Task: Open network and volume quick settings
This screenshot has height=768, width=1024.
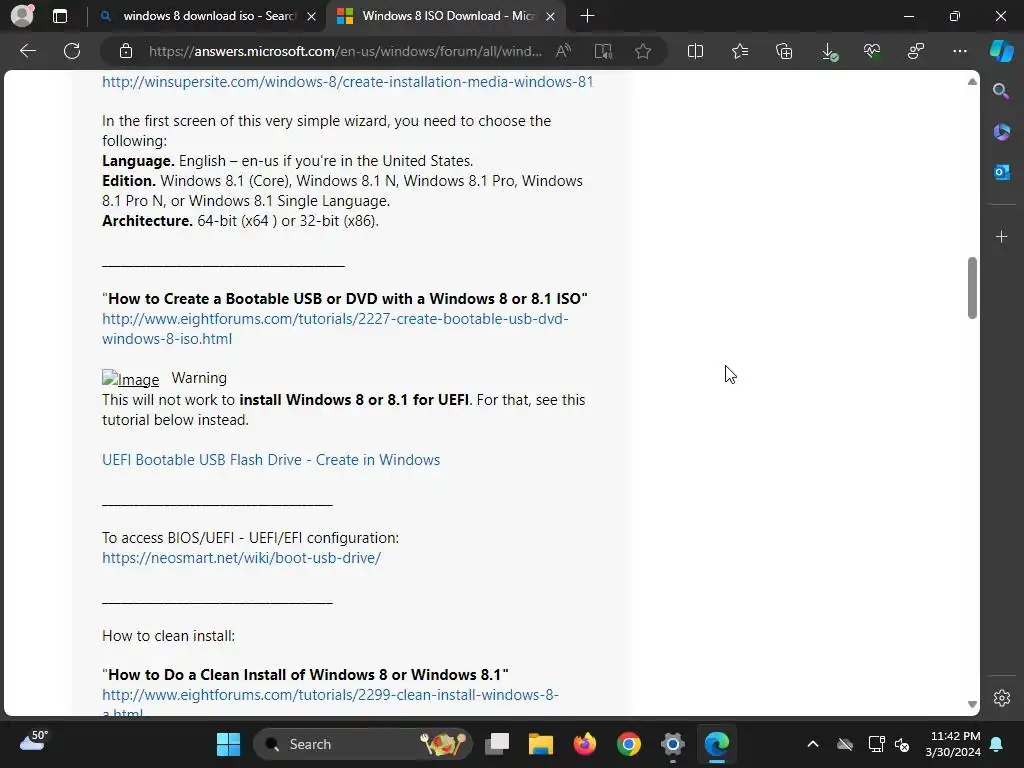Action: click(x=889, y=744)
